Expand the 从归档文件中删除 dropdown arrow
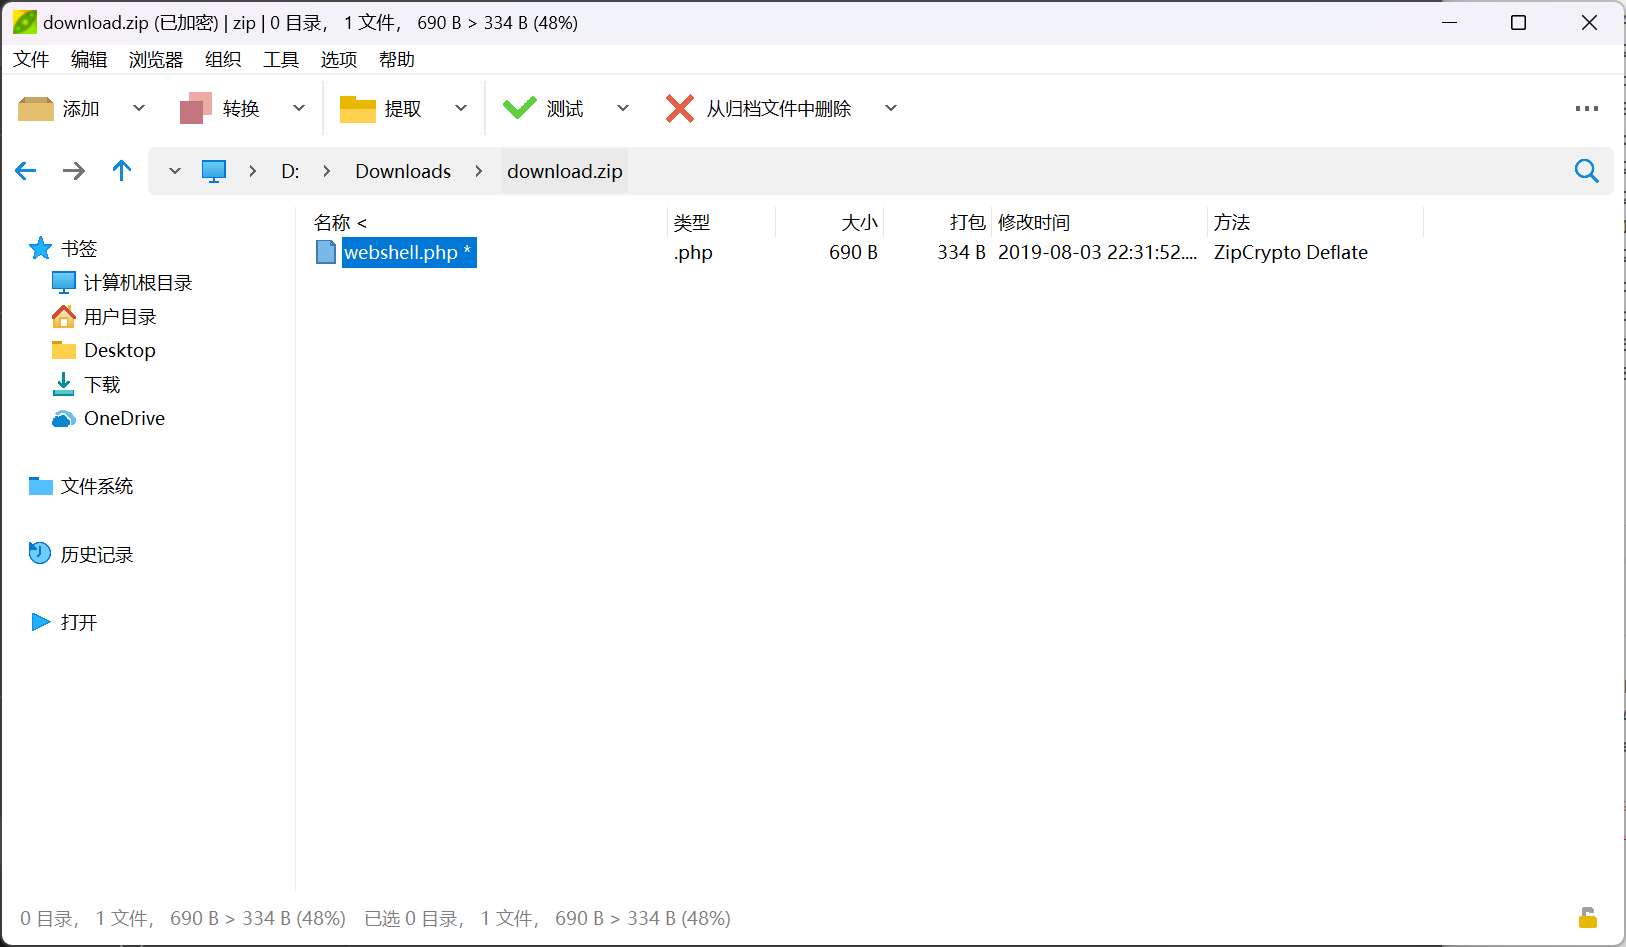The image size is (1626, 947). pyautogui.click(x=891, y=108)
